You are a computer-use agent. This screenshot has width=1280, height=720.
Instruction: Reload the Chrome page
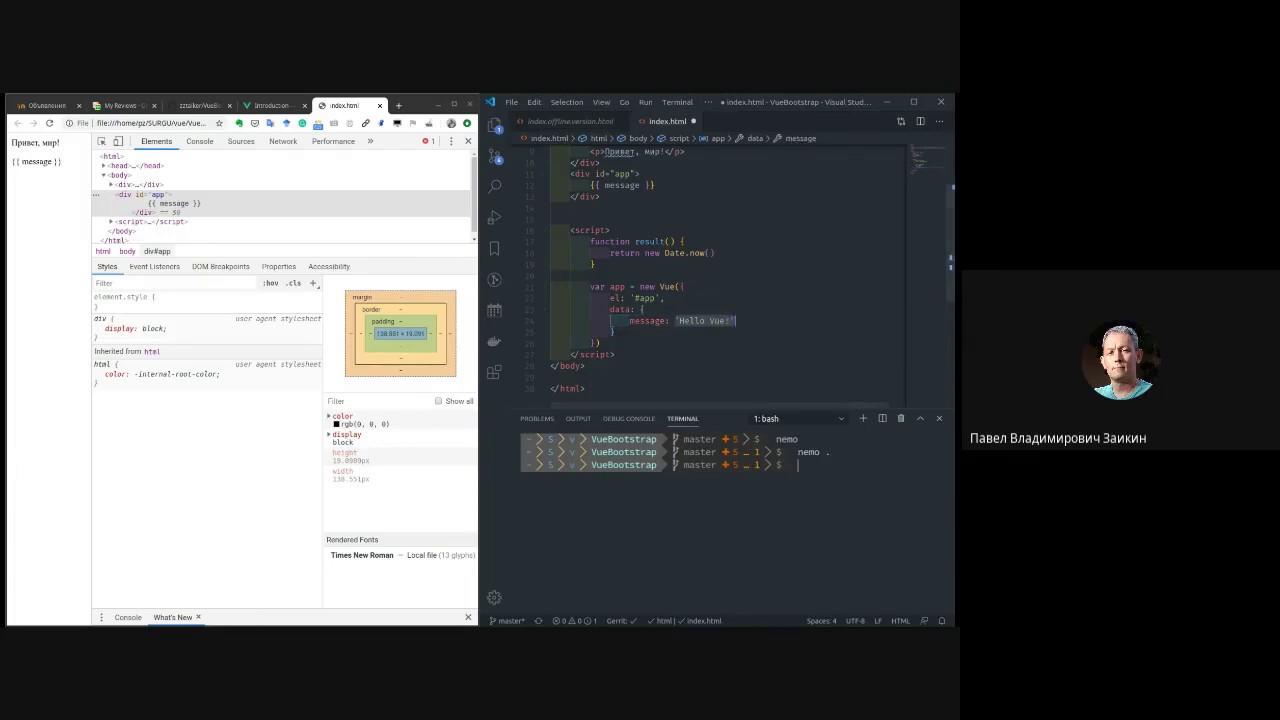(x=49, y=123)
